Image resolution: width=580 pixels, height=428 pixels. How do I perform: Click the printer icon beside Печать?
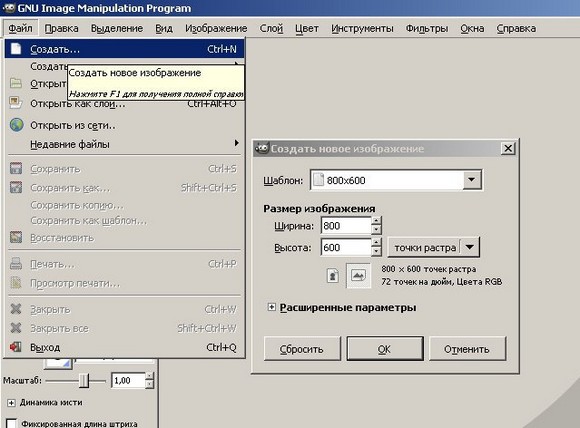16,264
